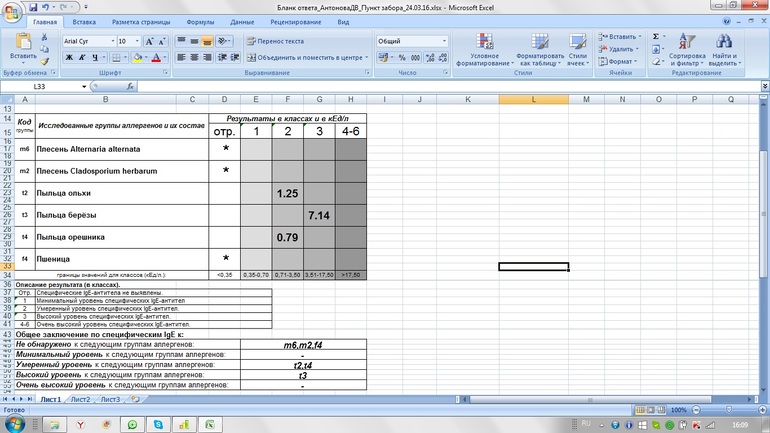The height and width of the screenshot is (433, 770).
Task: Toggle Wrap Text (Перенос текста)
Action: [274, 41]
